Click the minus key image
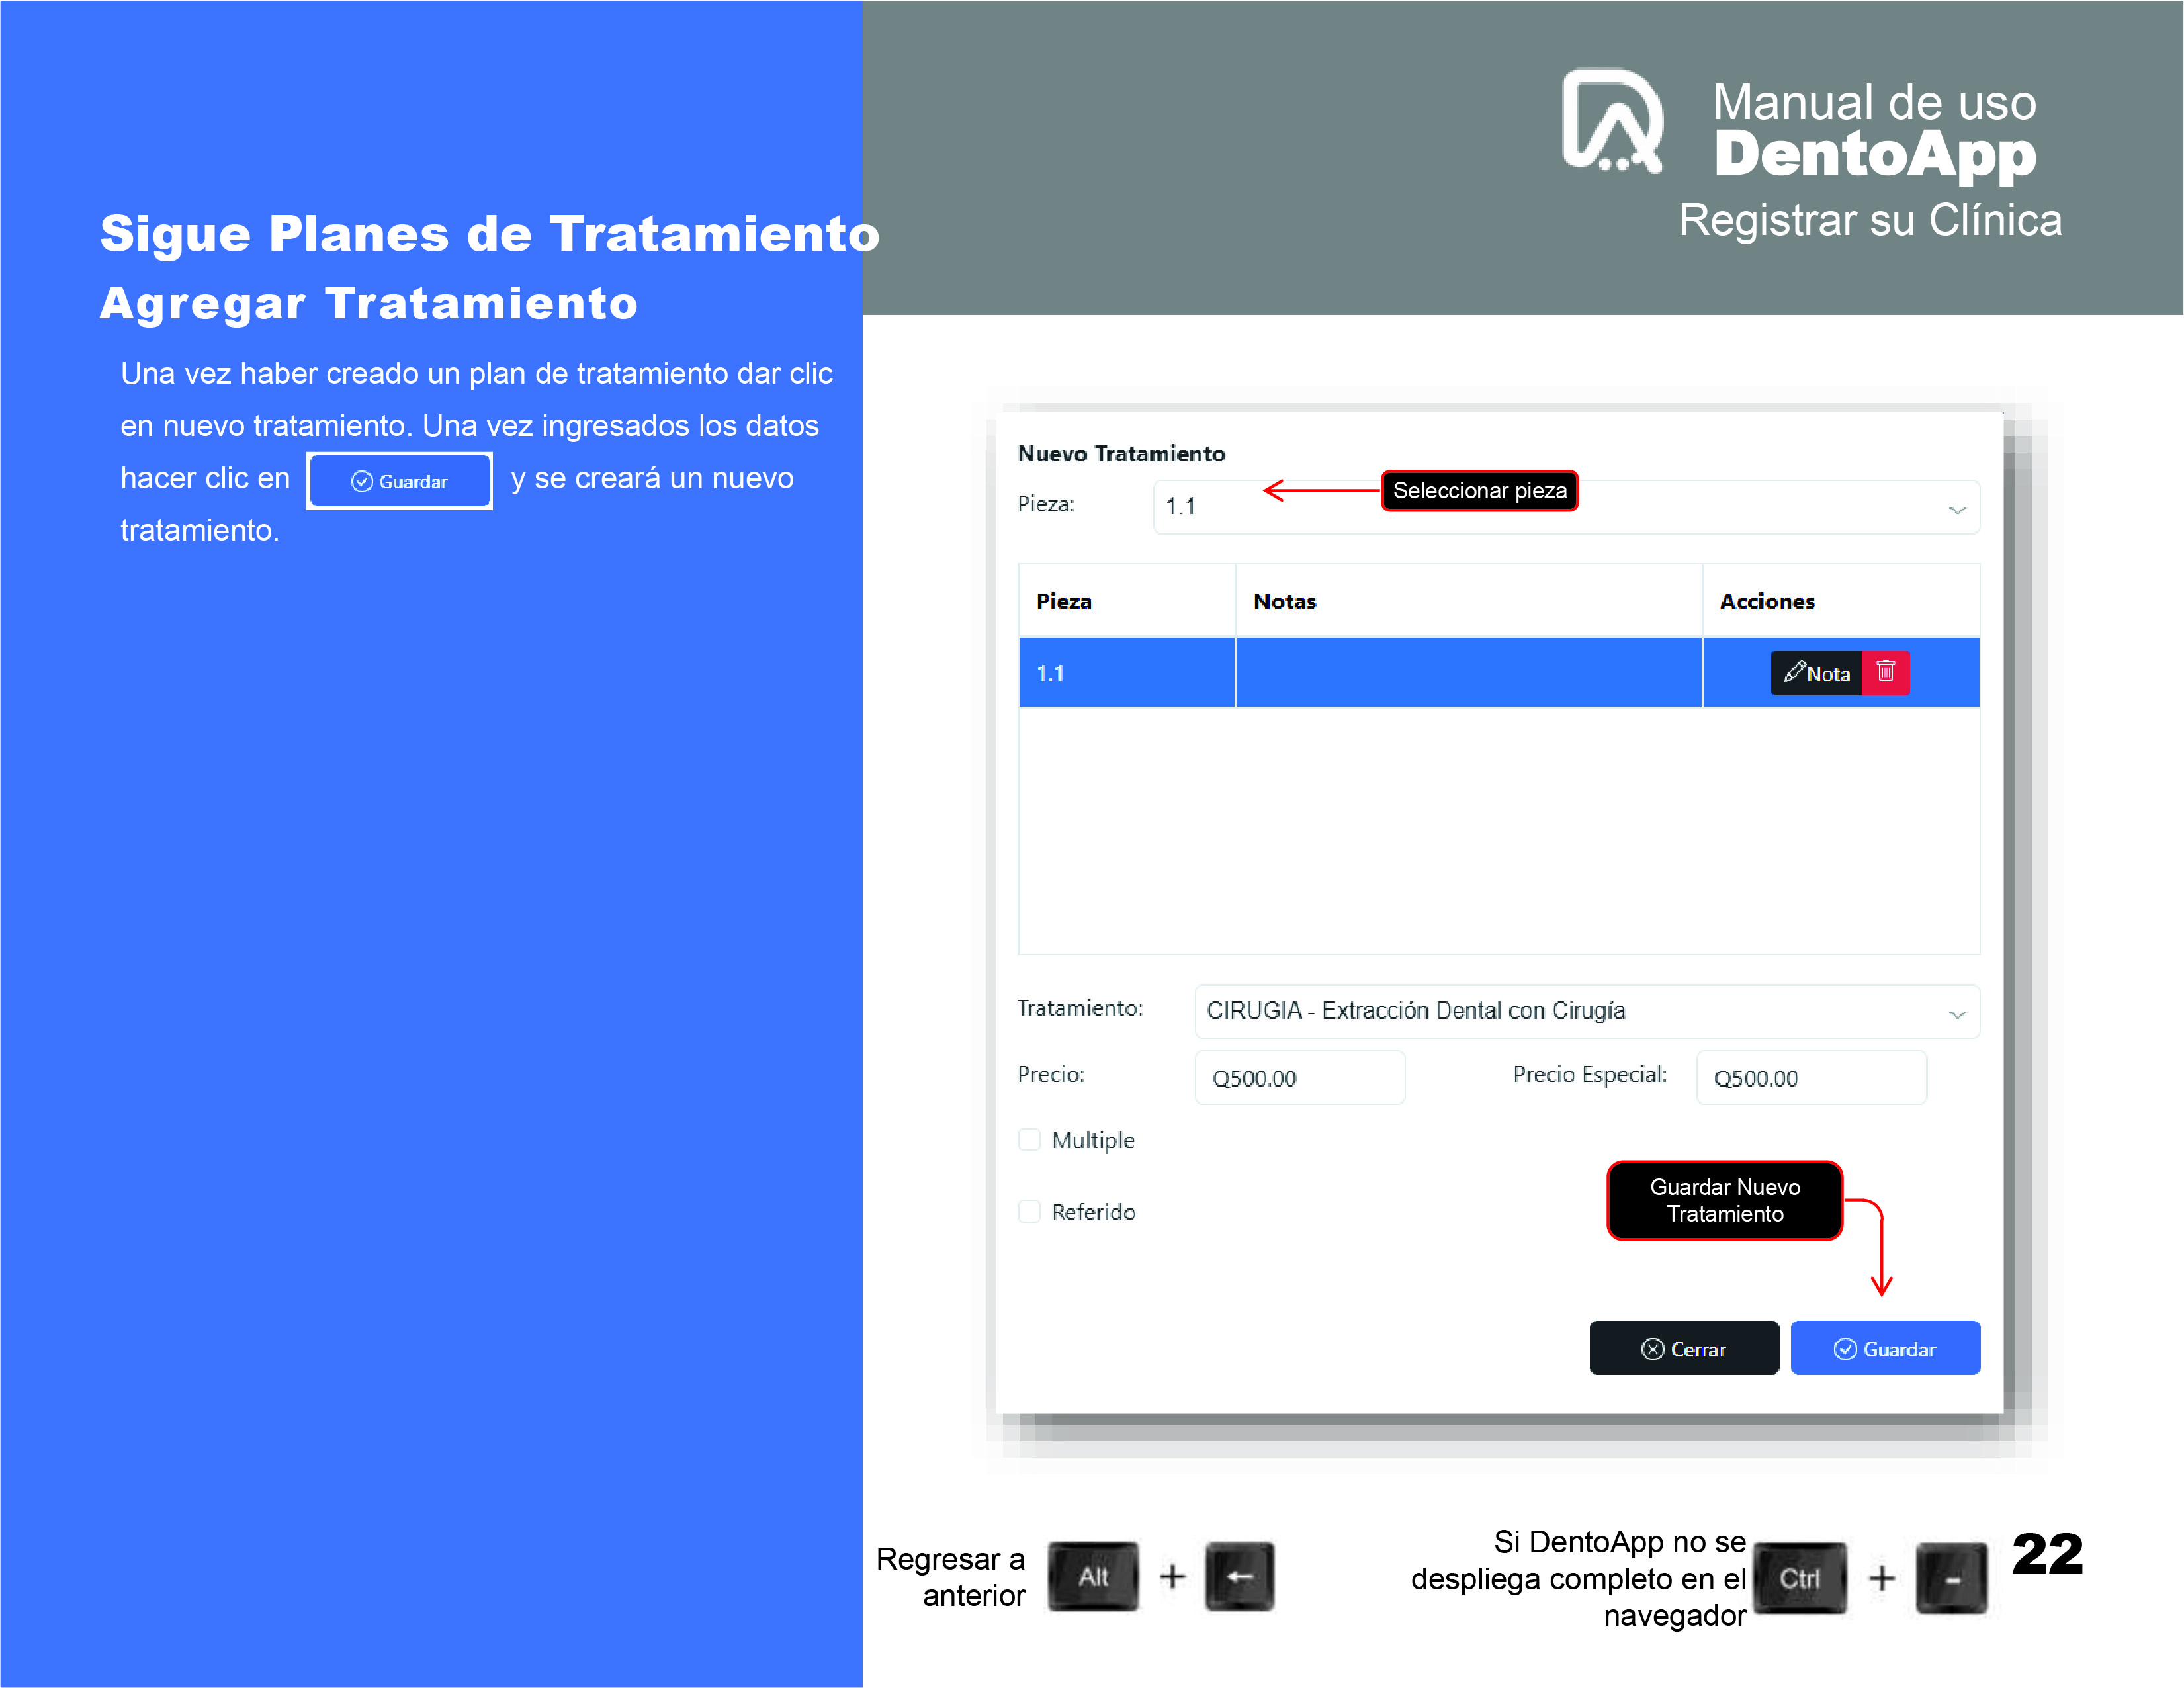 click(x=1952, y=1578)
